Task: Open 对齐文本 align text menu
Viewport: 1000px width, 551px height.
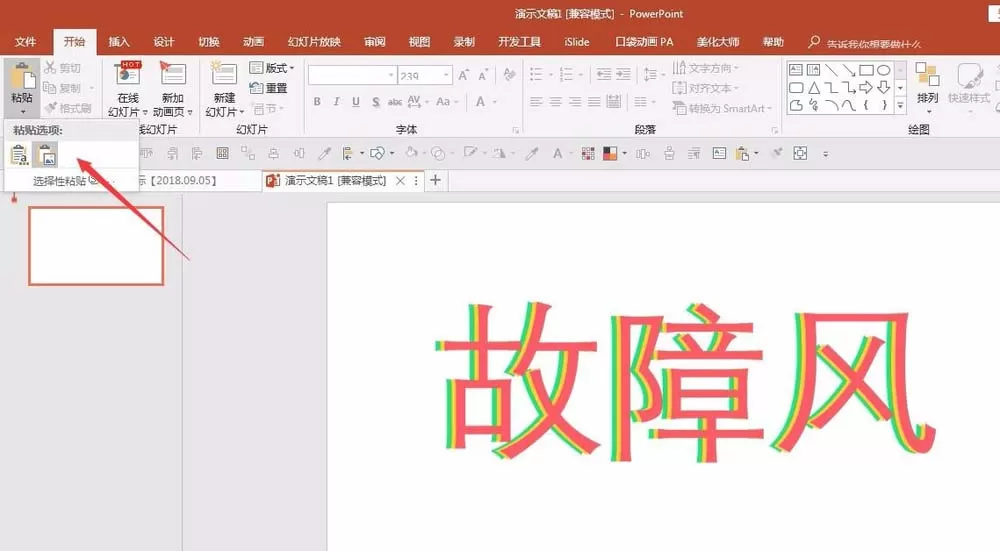Action: pos(705,88)
